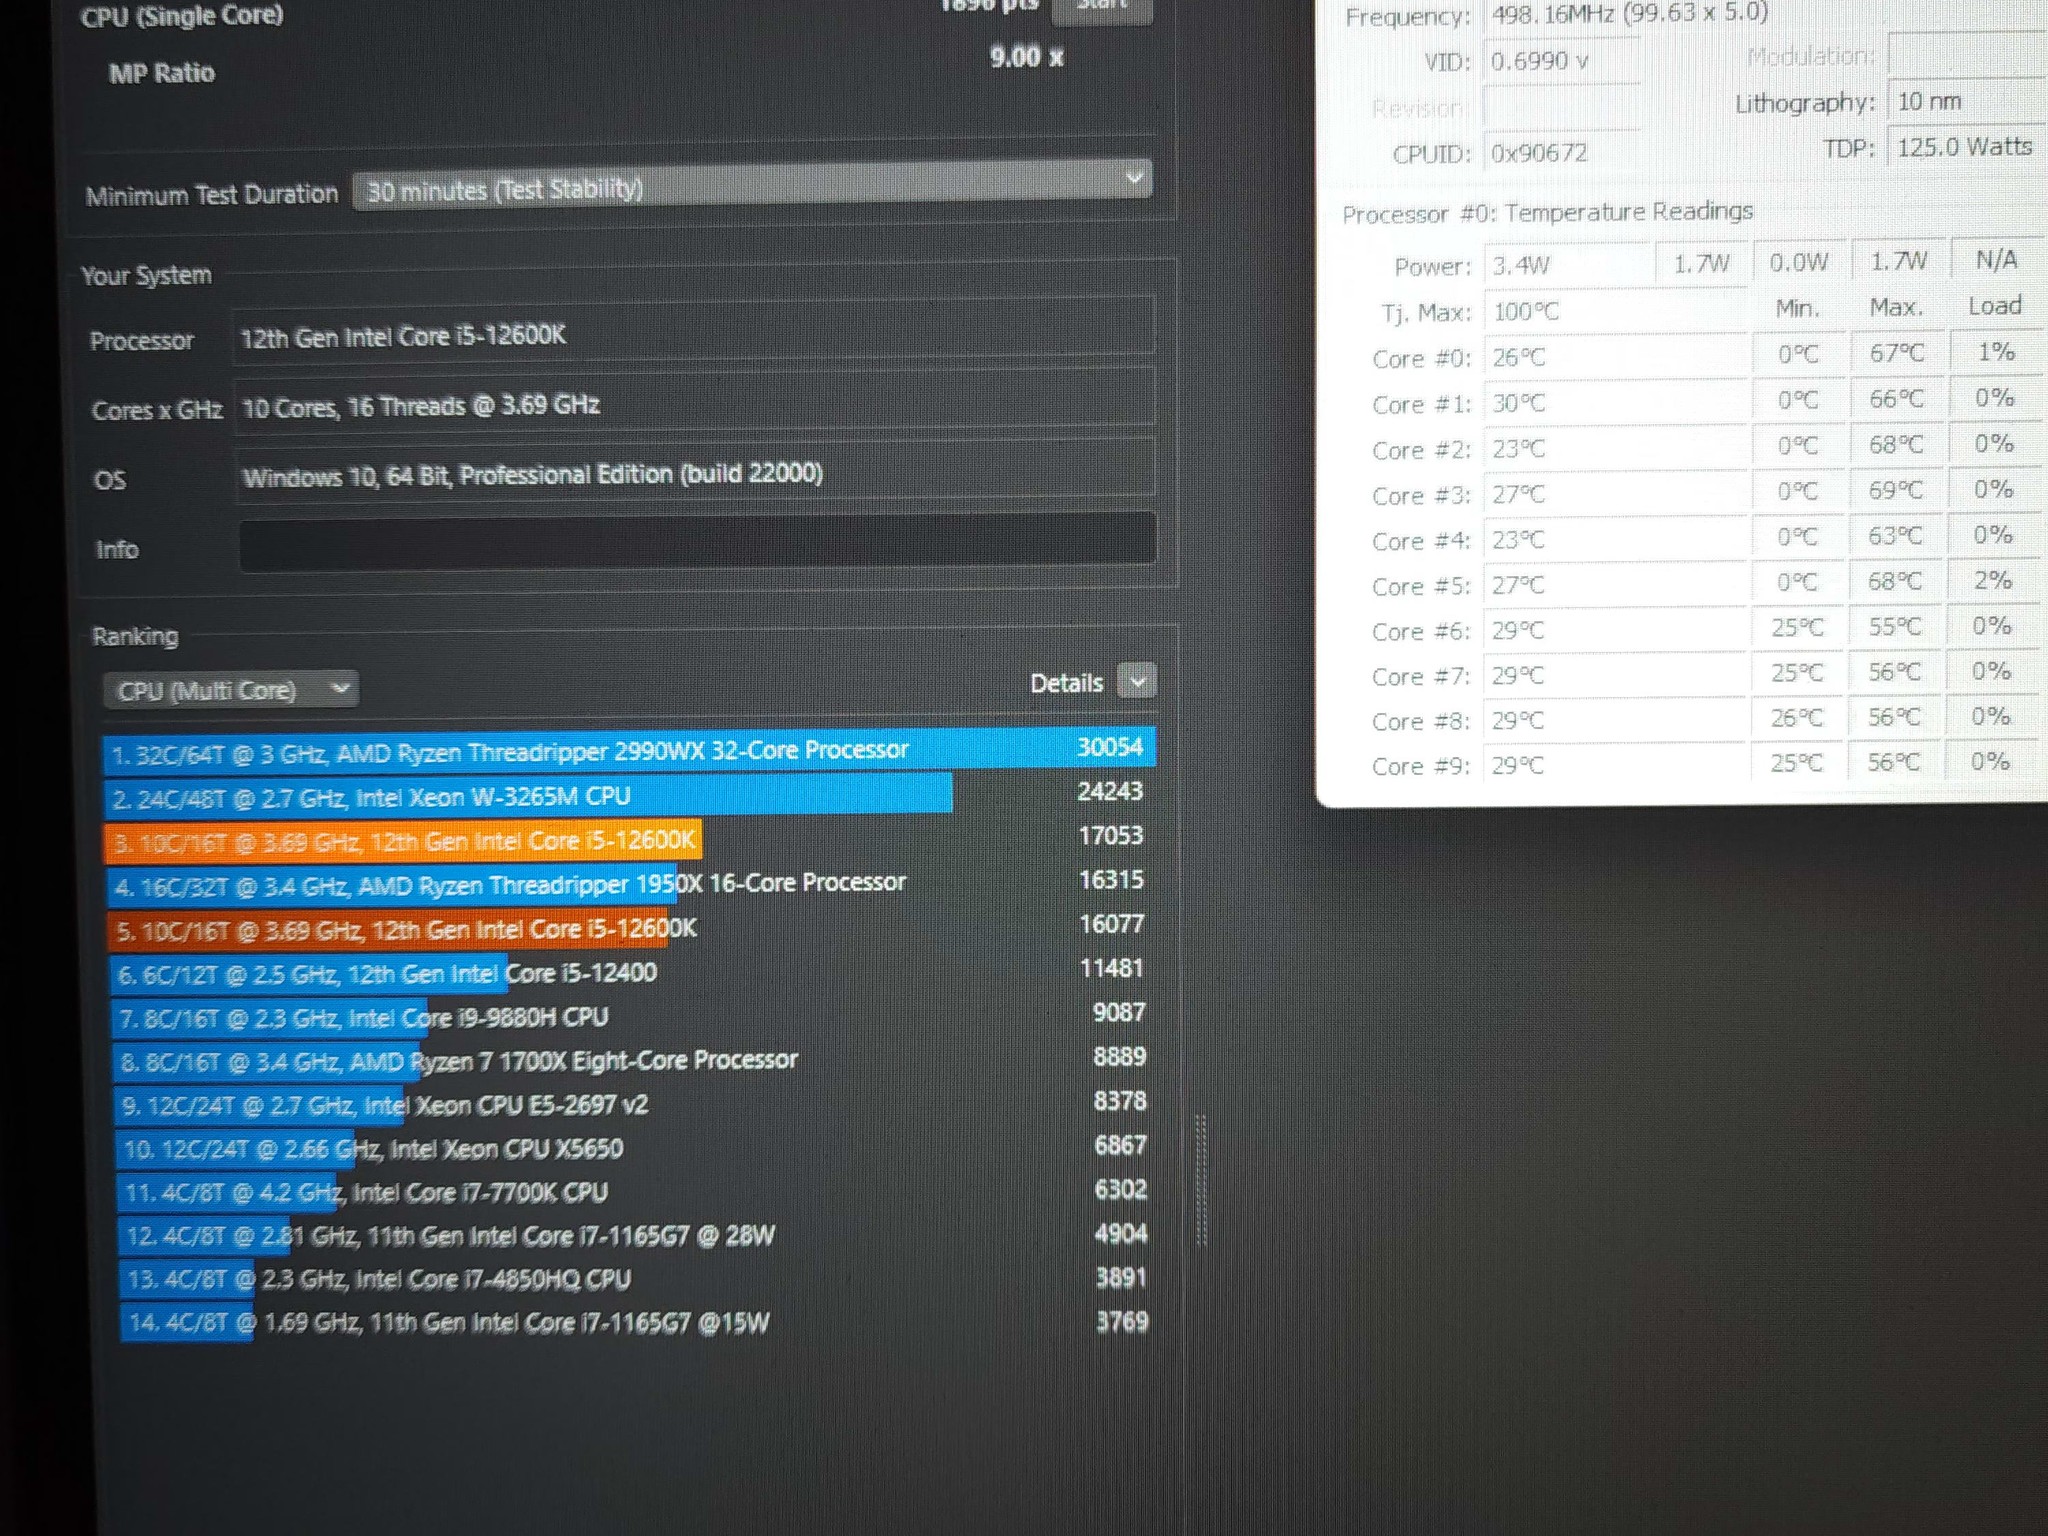
Task: Click the Lithography value 10 nm
Action: (x=1929, y=101)
